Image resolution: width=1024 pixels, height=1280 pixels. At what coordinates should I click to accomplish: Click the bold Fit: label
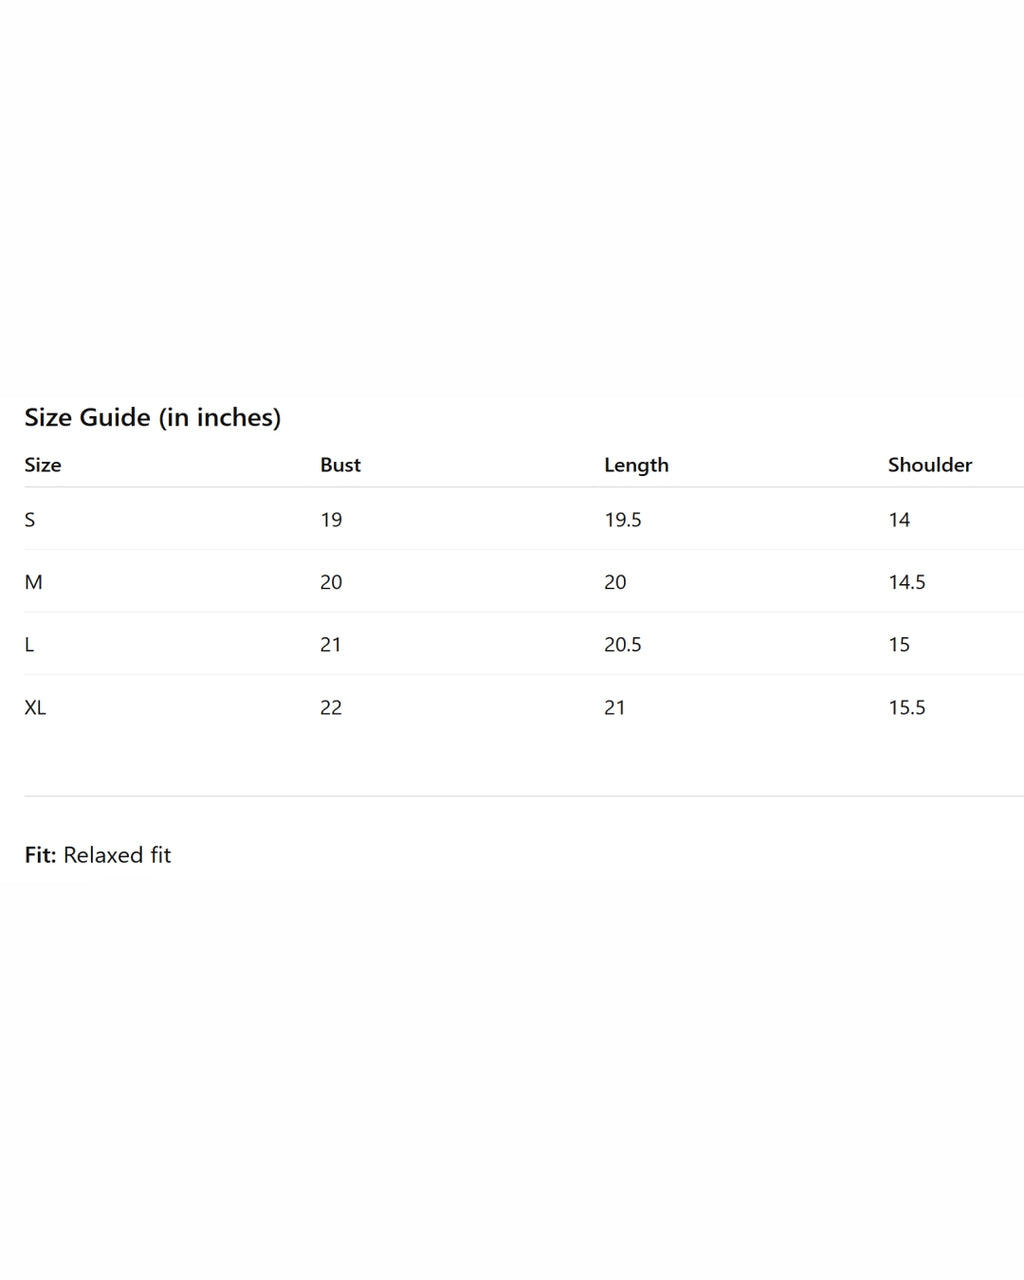(x=40, y=855)
